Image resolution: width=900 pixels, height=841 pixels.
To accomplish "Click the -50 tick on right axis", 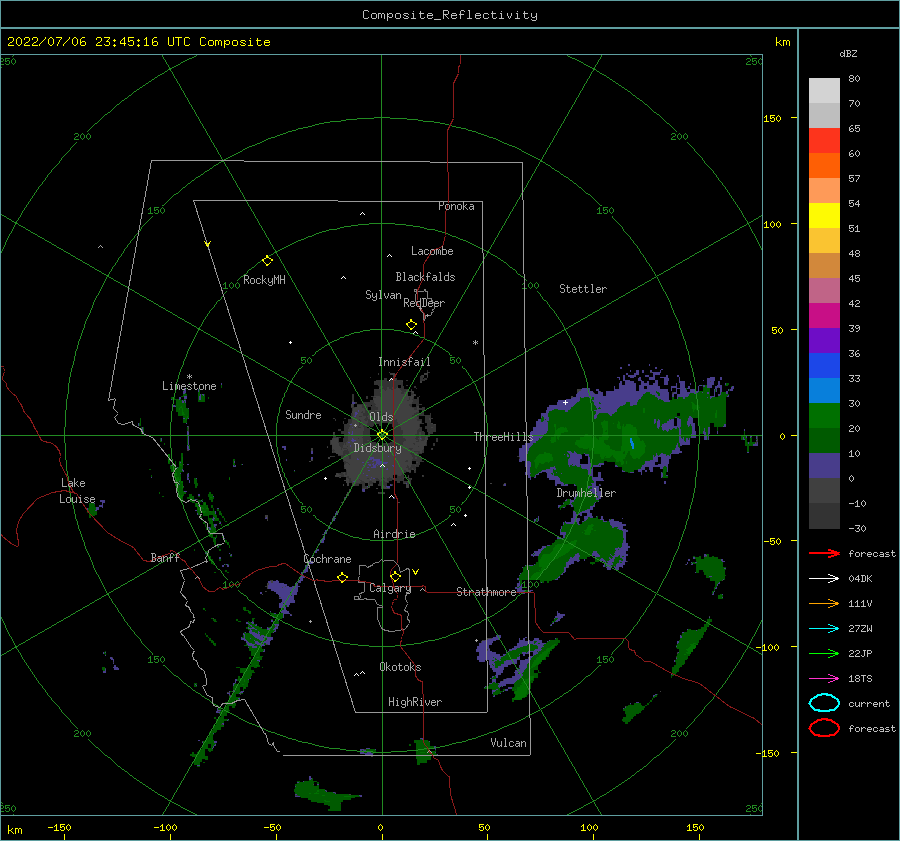I will (x=771, y=541).
